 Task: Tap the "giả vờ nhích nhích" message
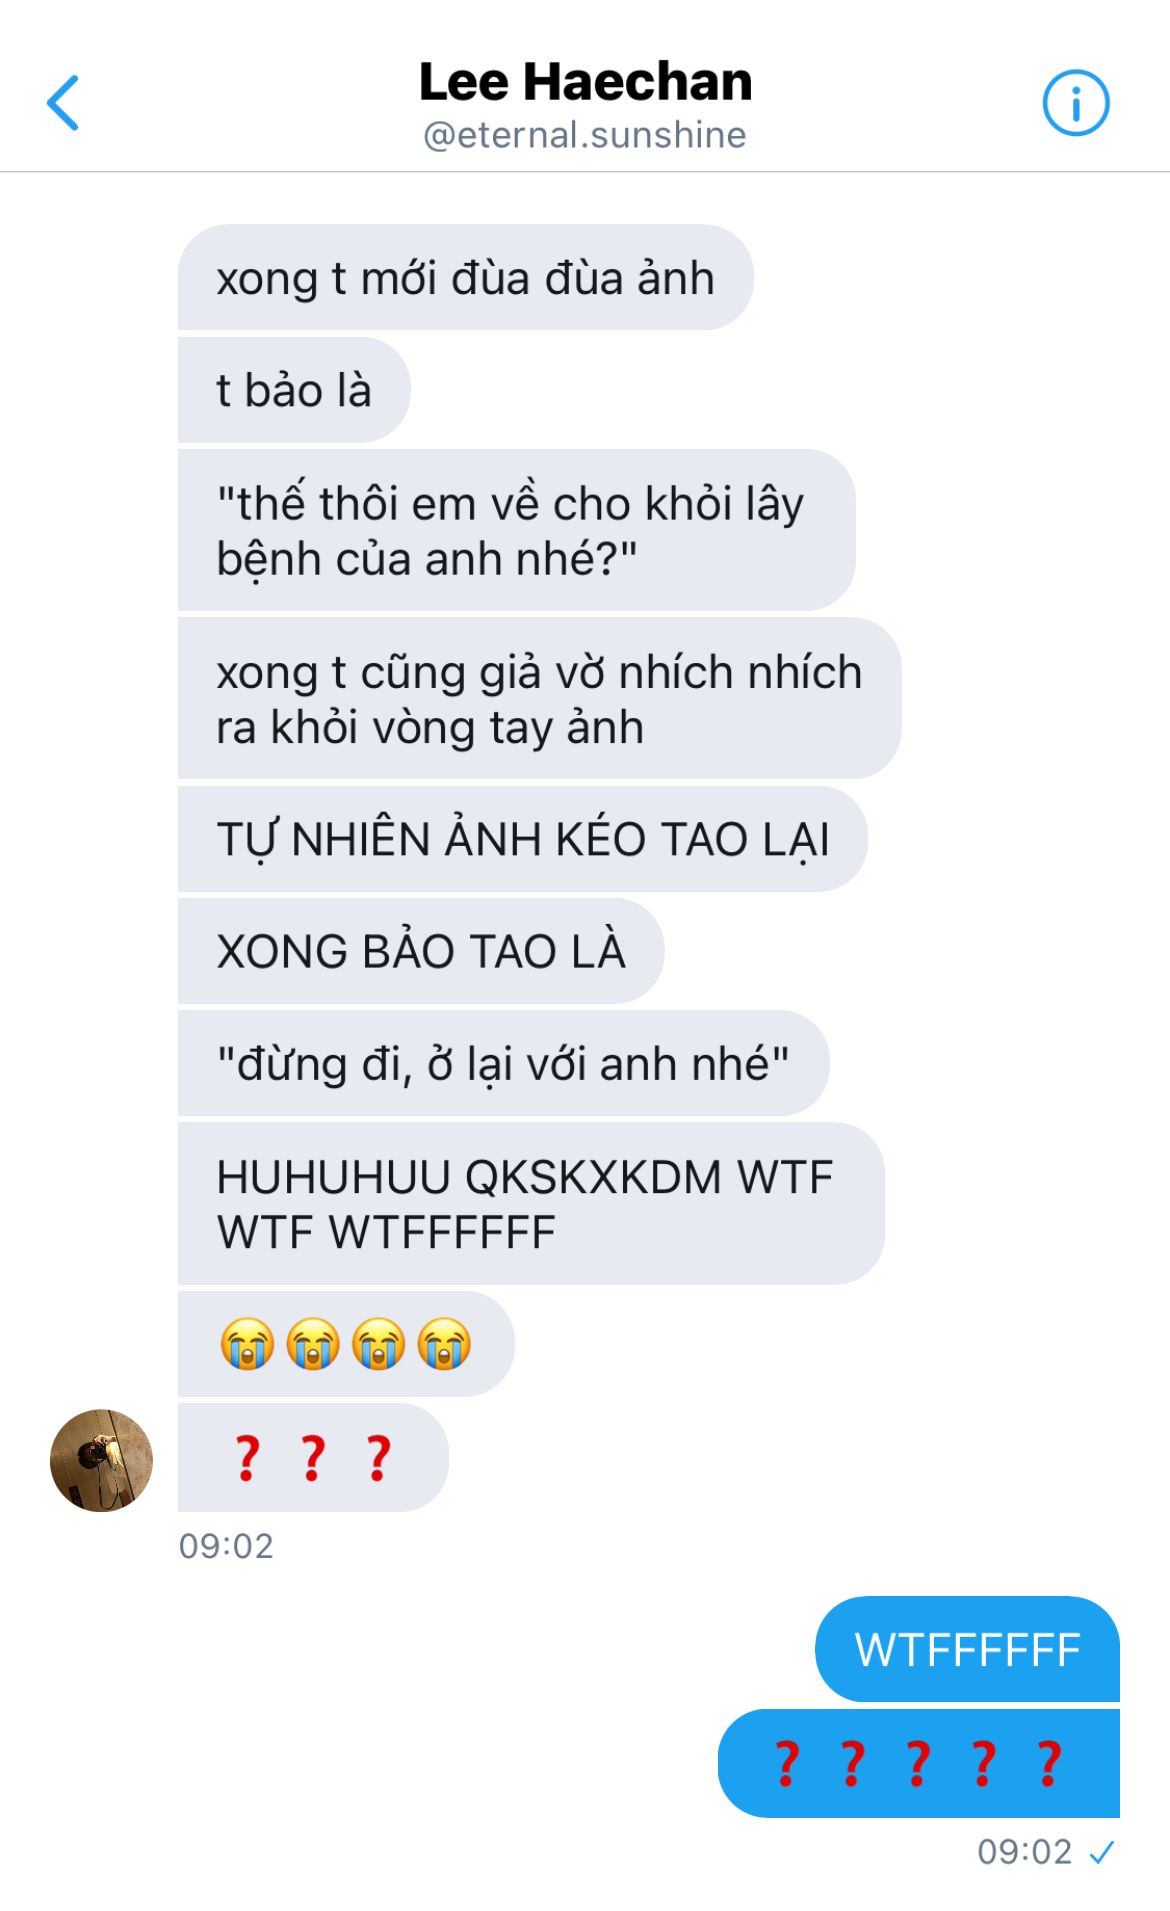click(539, 698)
